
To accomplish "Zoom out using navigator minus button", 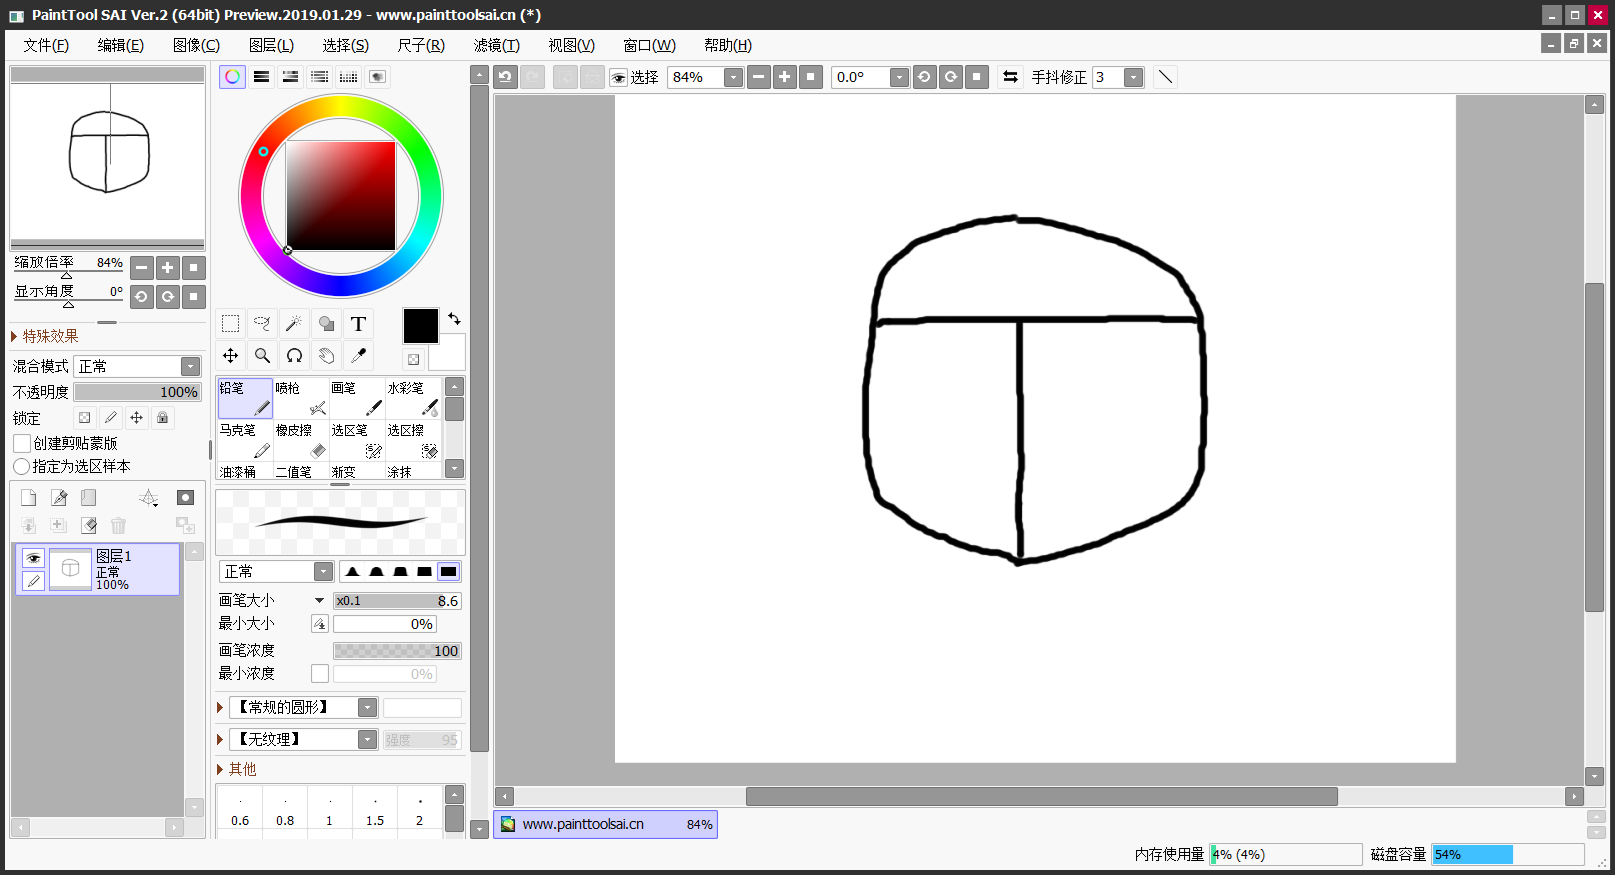I will point(142,267).
